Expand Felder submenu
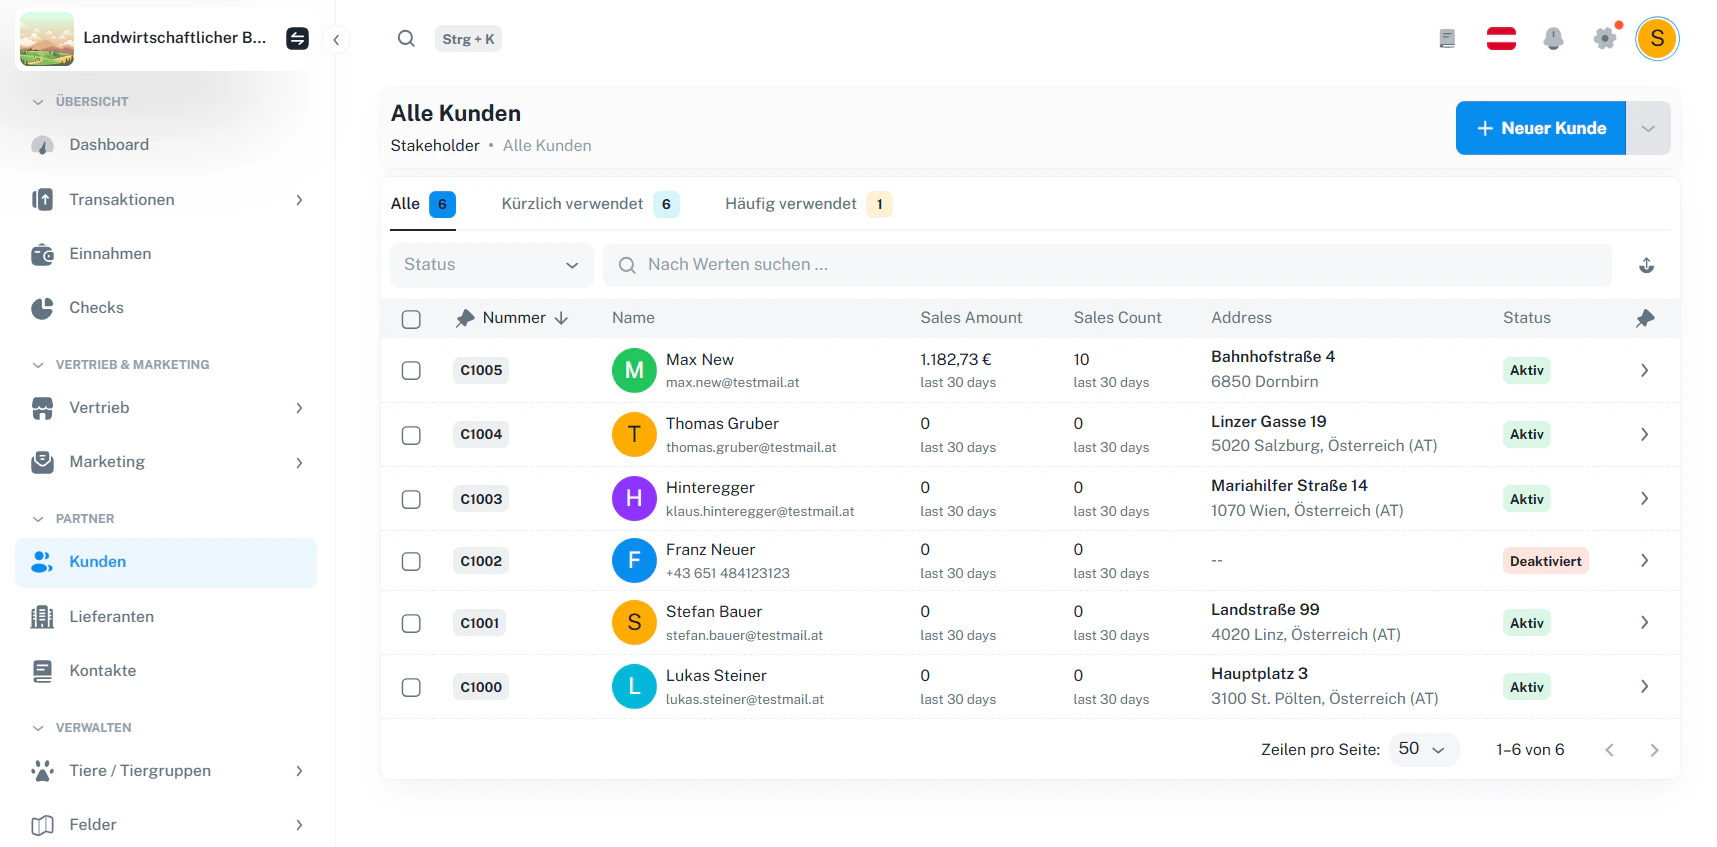Screen dimensions: 1717x847 [299, 825]
